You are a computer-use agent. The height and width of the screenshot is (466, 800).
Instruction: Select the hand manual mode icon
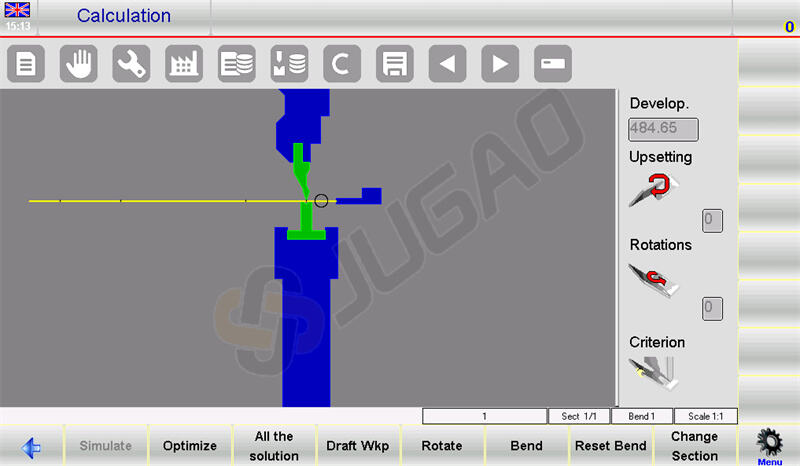click(x=79, y=65)
